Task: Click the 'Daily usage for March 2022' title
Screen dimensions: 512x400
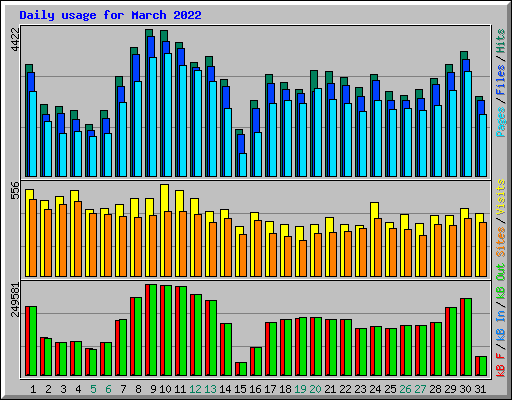Action: tap(110, 15)
